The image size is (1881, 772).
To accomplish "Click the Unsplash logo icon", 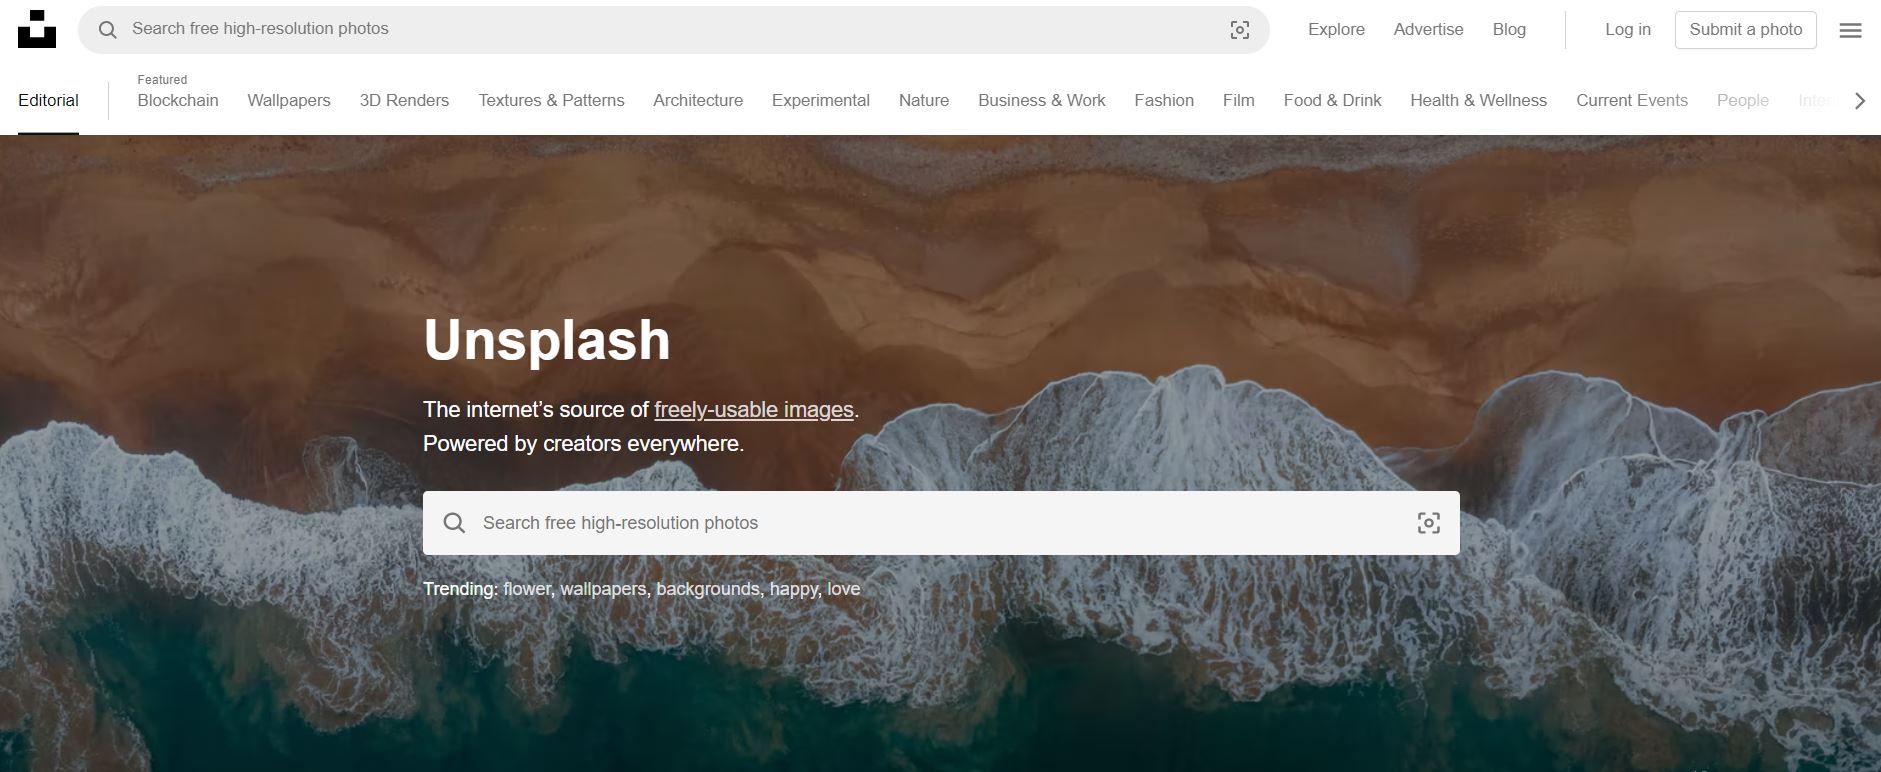I will [37, 29].
